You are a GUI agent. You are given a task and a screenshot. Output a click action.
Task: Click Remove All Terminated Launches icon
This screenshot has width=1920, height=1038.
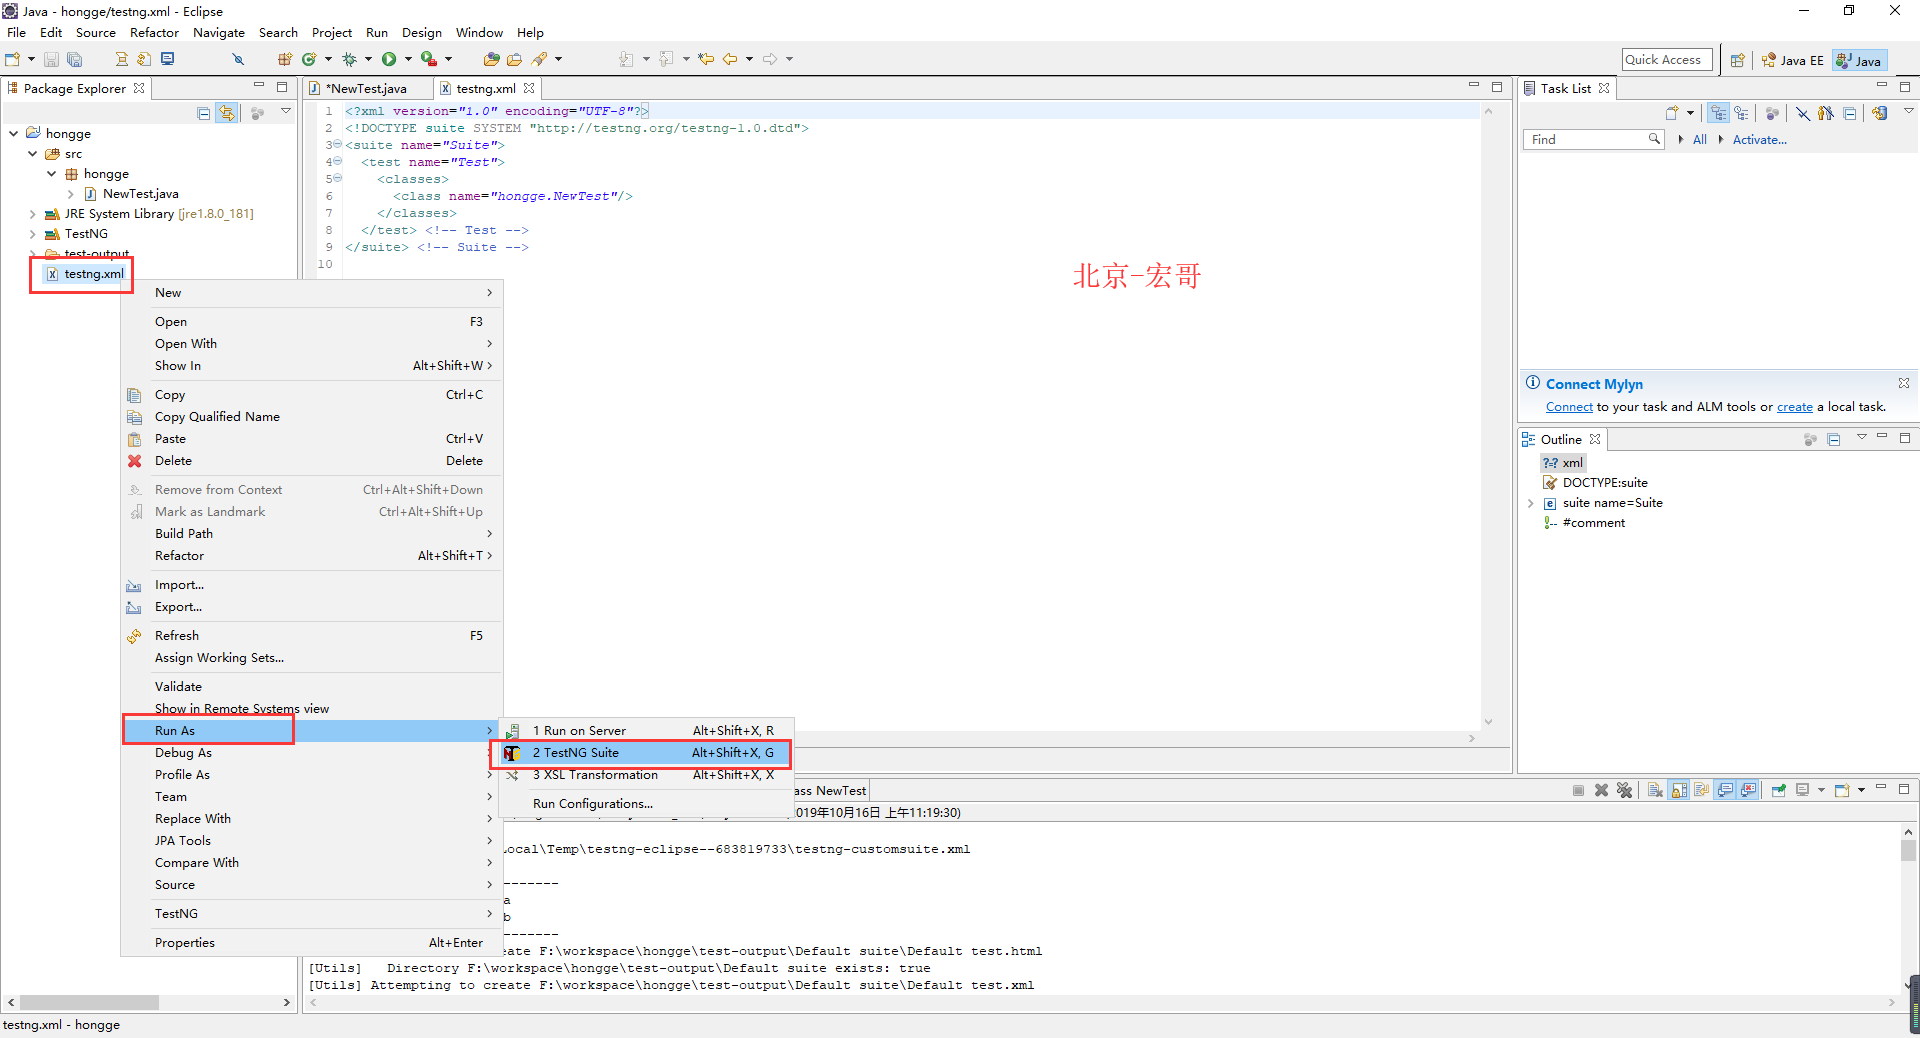1624,790
